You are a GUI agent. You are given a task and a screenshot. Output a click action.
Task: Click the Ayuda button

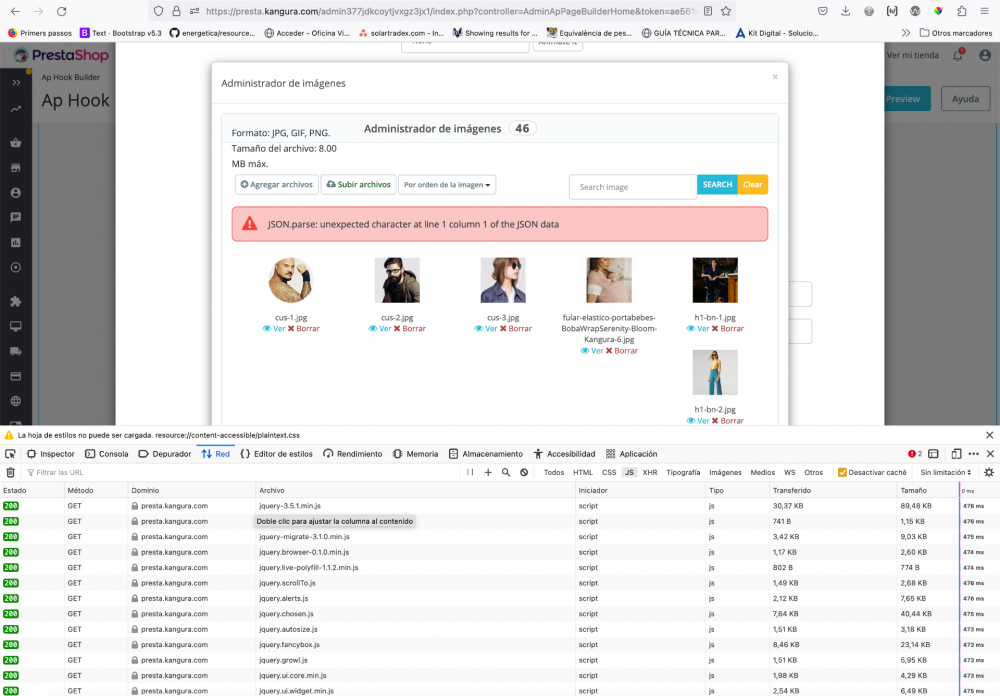tap(965, 99)
